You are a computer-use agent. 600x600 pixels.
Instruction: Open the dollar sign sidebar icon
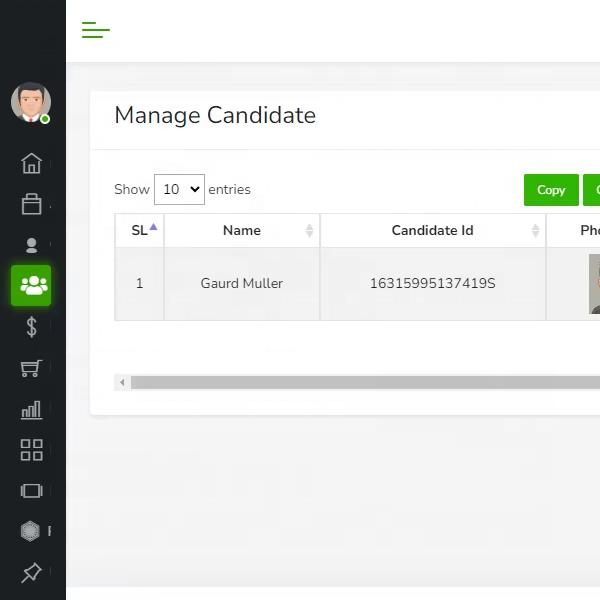click(x=32, y=327)
